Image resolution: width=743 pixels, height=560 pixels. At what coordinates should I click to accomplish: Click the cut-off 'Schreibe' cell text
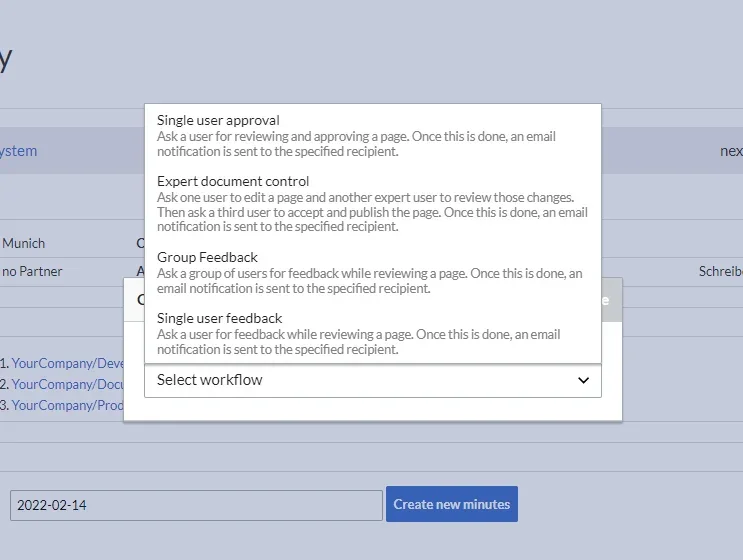point(720,271)
